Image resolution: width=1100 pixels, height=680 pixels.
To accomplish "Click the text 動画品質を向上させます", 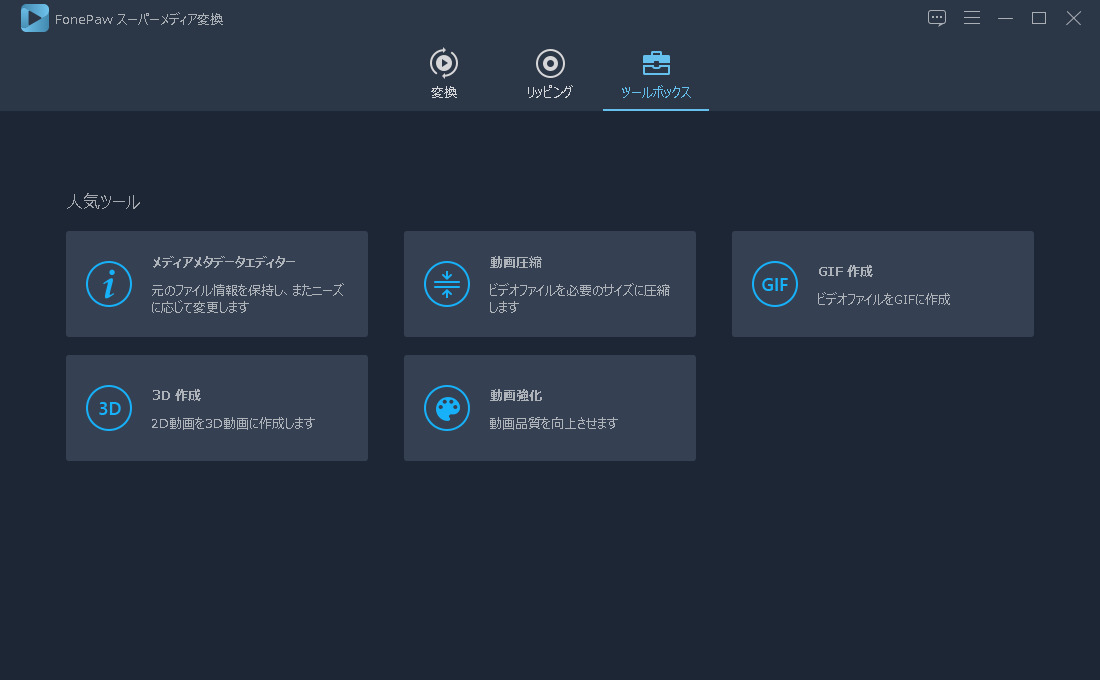I will click(554, 423).
